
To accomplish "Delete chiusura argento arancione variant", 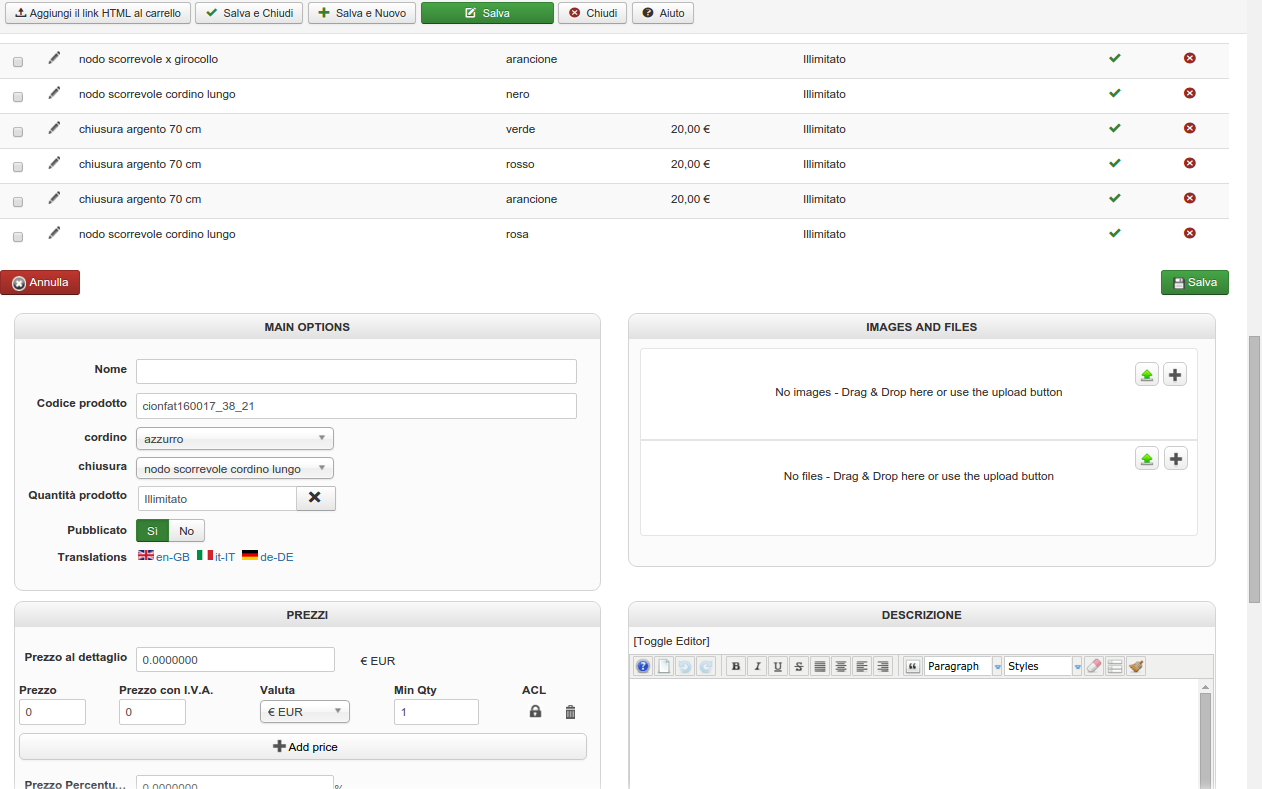I will pyautogui.click(x=1190, y=198).
